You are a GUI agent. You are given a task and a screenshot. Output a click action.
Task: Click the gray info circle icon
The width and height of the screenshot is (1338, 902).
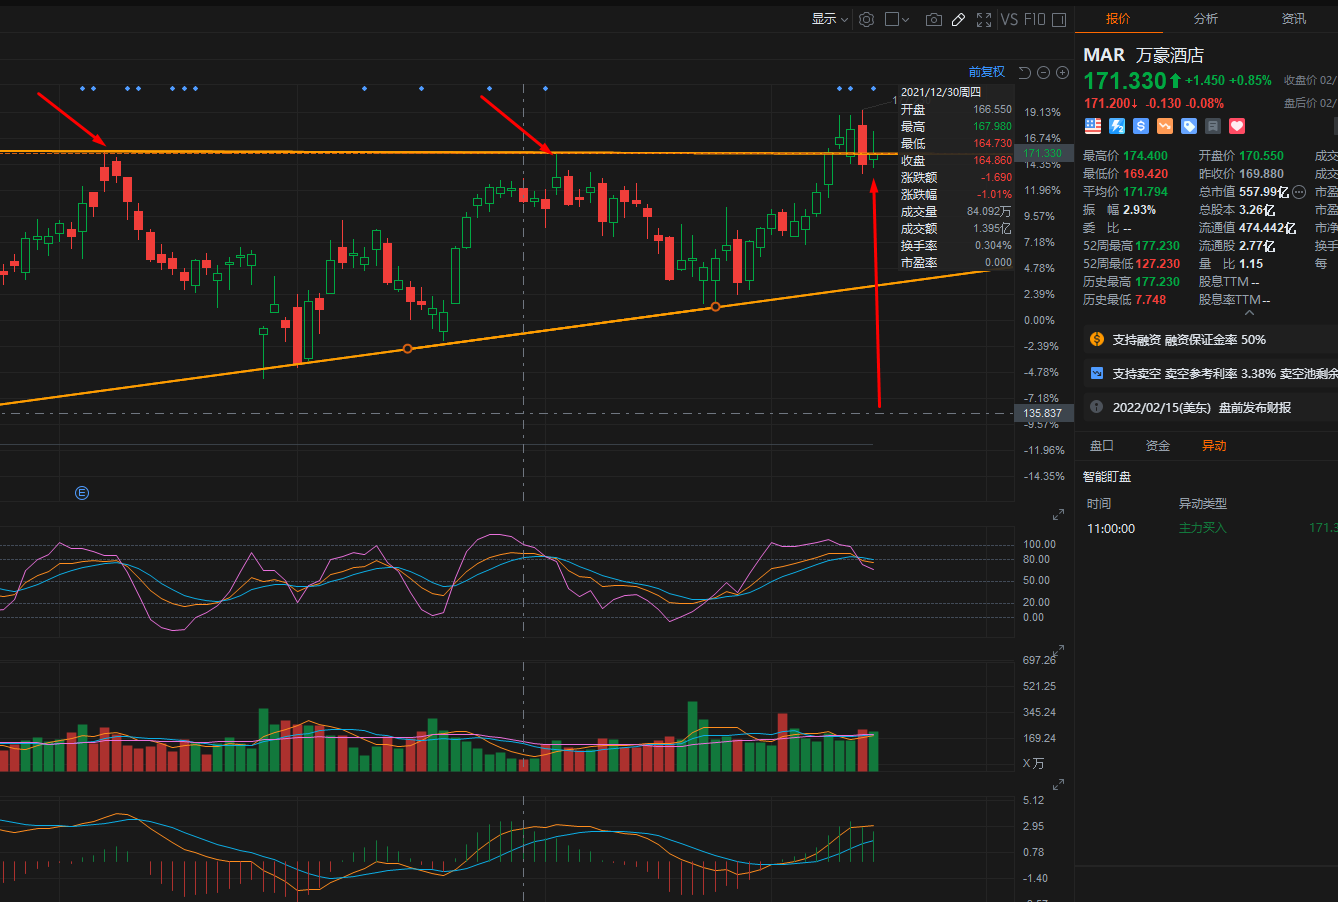click(1097, 408)
